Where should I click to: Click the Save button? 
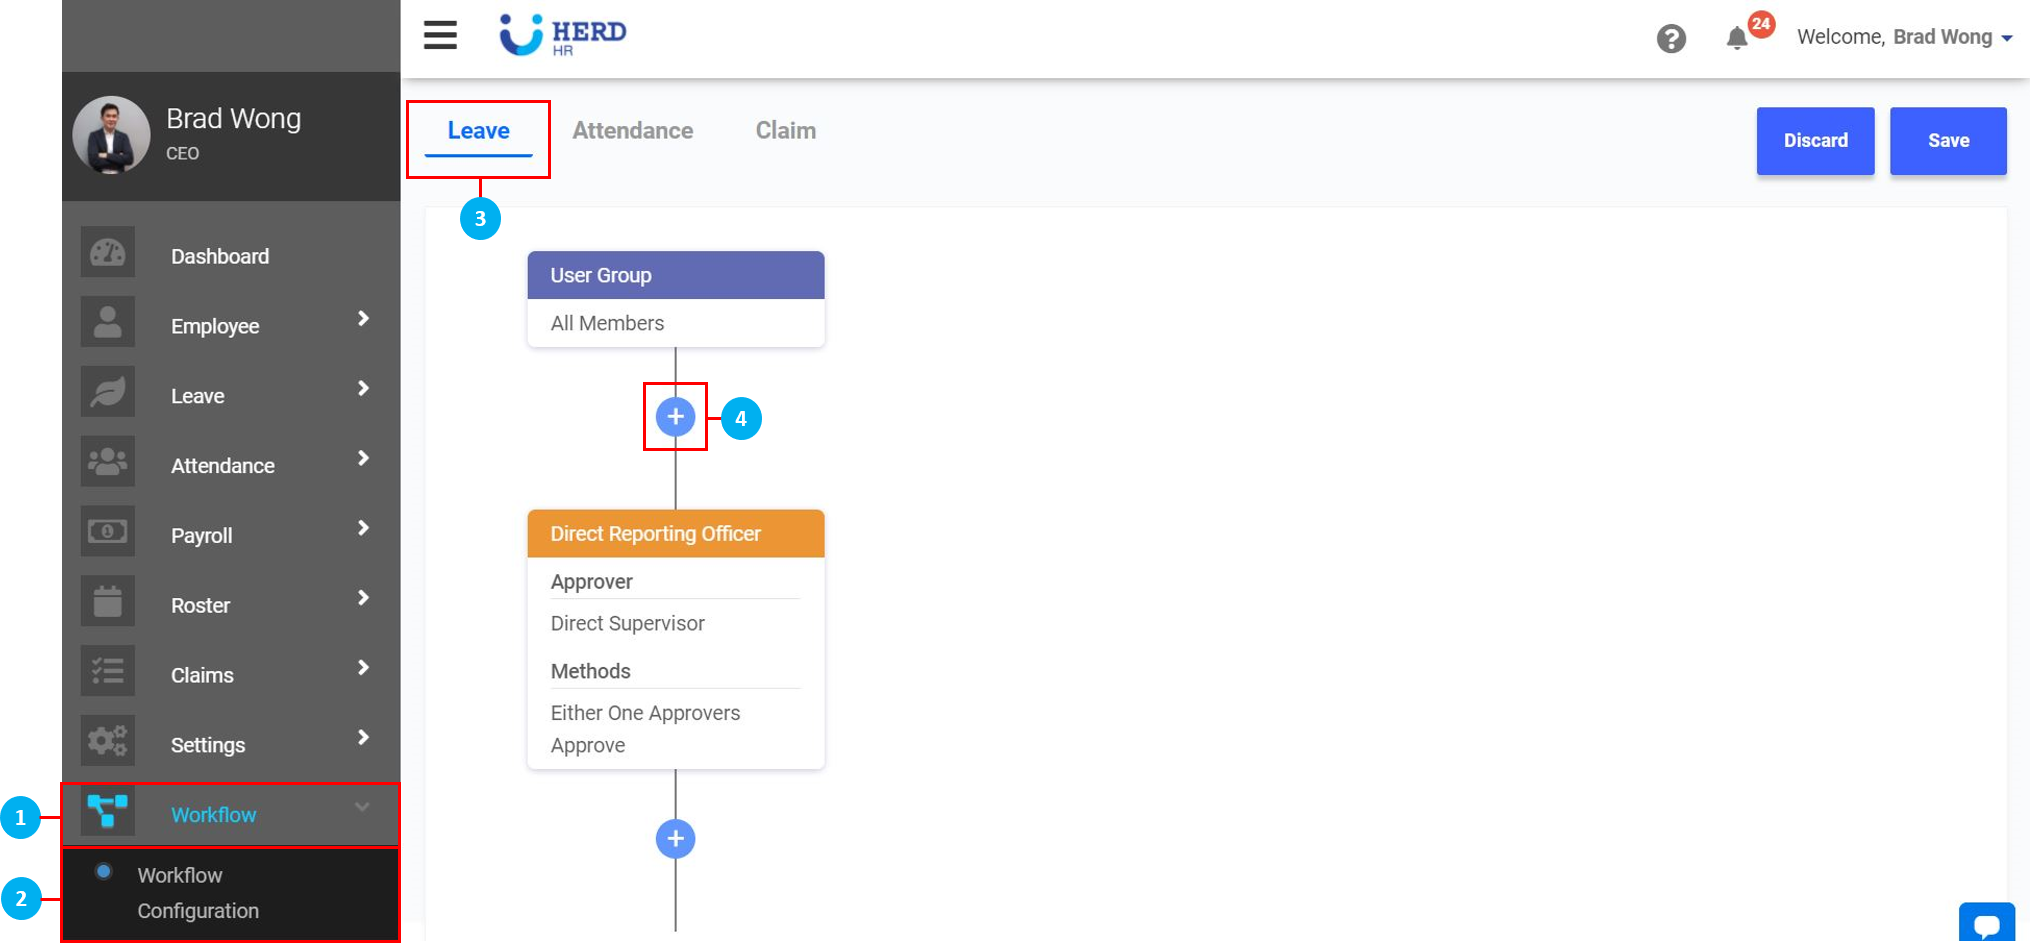pyautogui.click(x=1947, y=141)
